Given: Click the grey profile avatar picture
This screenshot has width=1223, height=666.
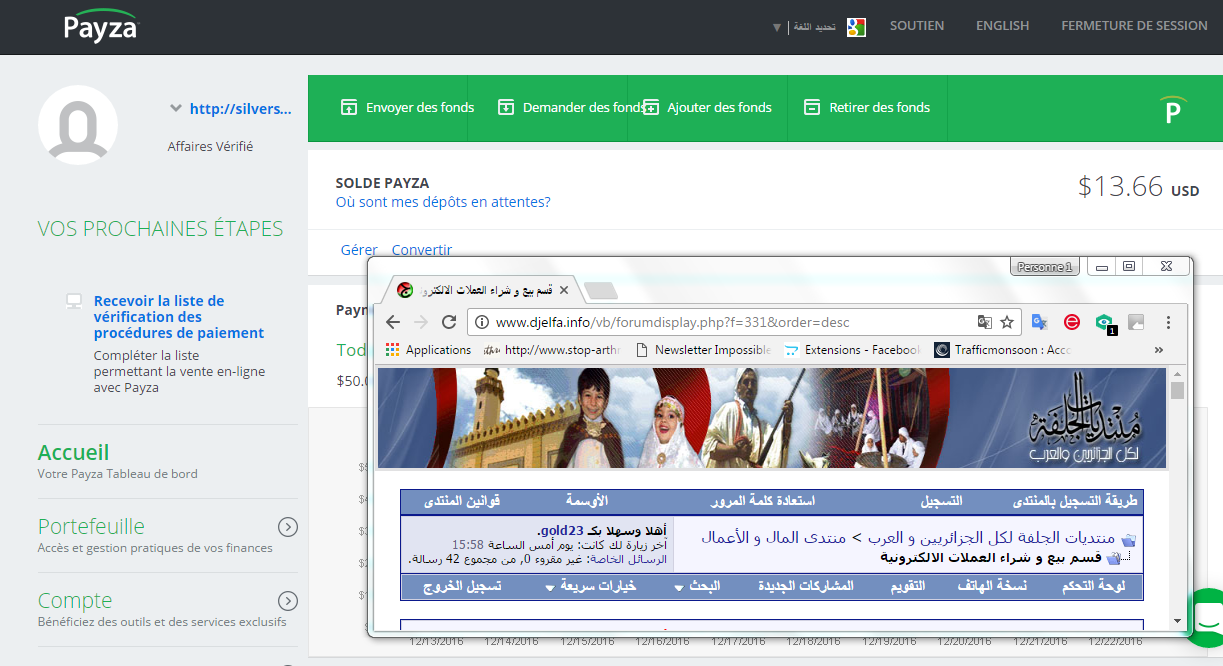Looking at the screenshot, I should click(x=78, y=125).
